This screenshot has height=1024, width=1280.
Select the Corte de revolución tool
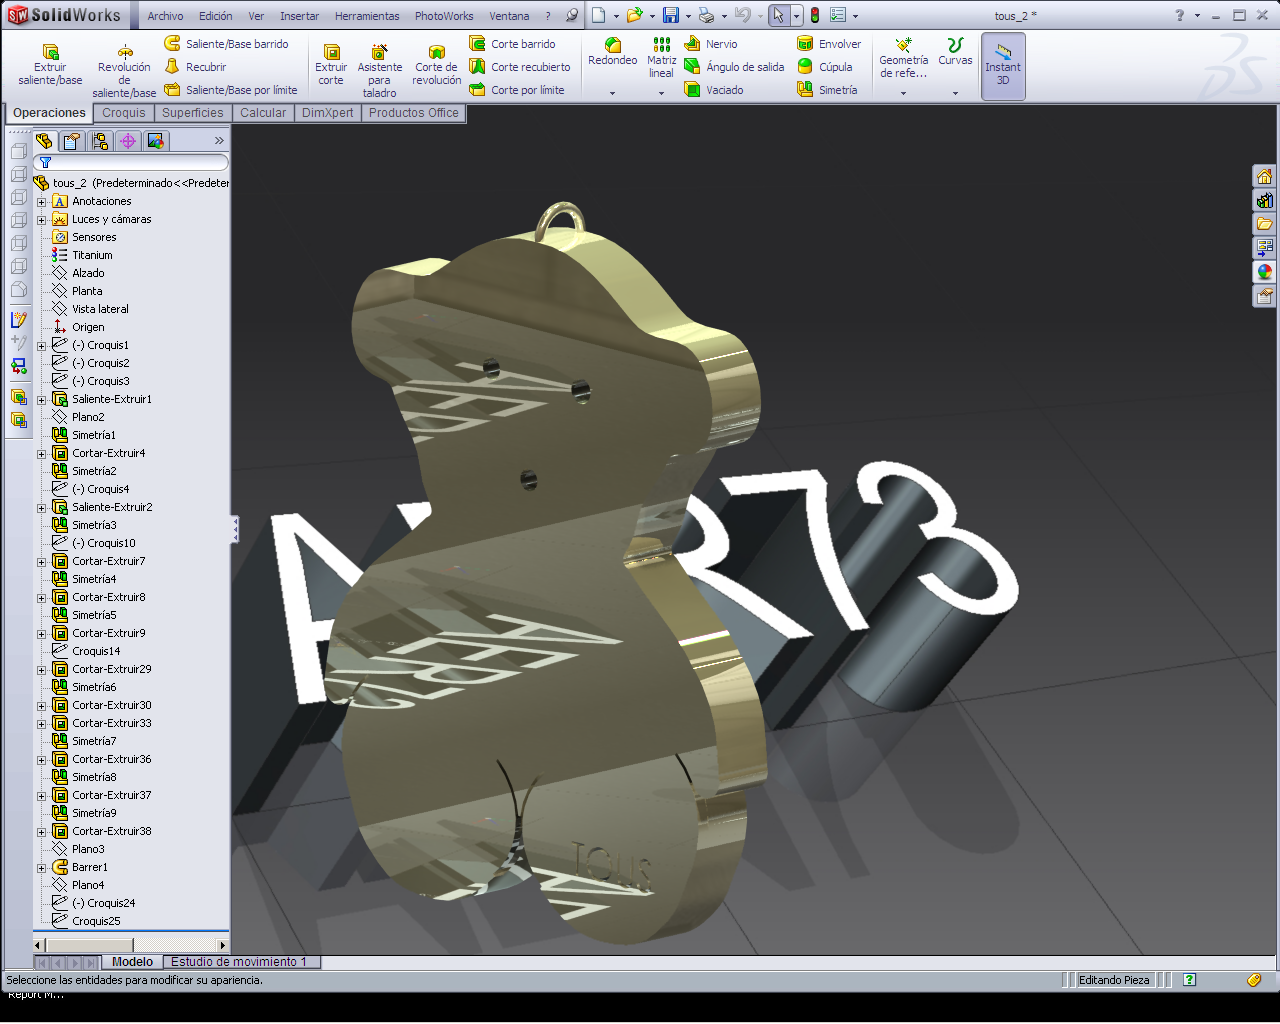tap(437, 64)
